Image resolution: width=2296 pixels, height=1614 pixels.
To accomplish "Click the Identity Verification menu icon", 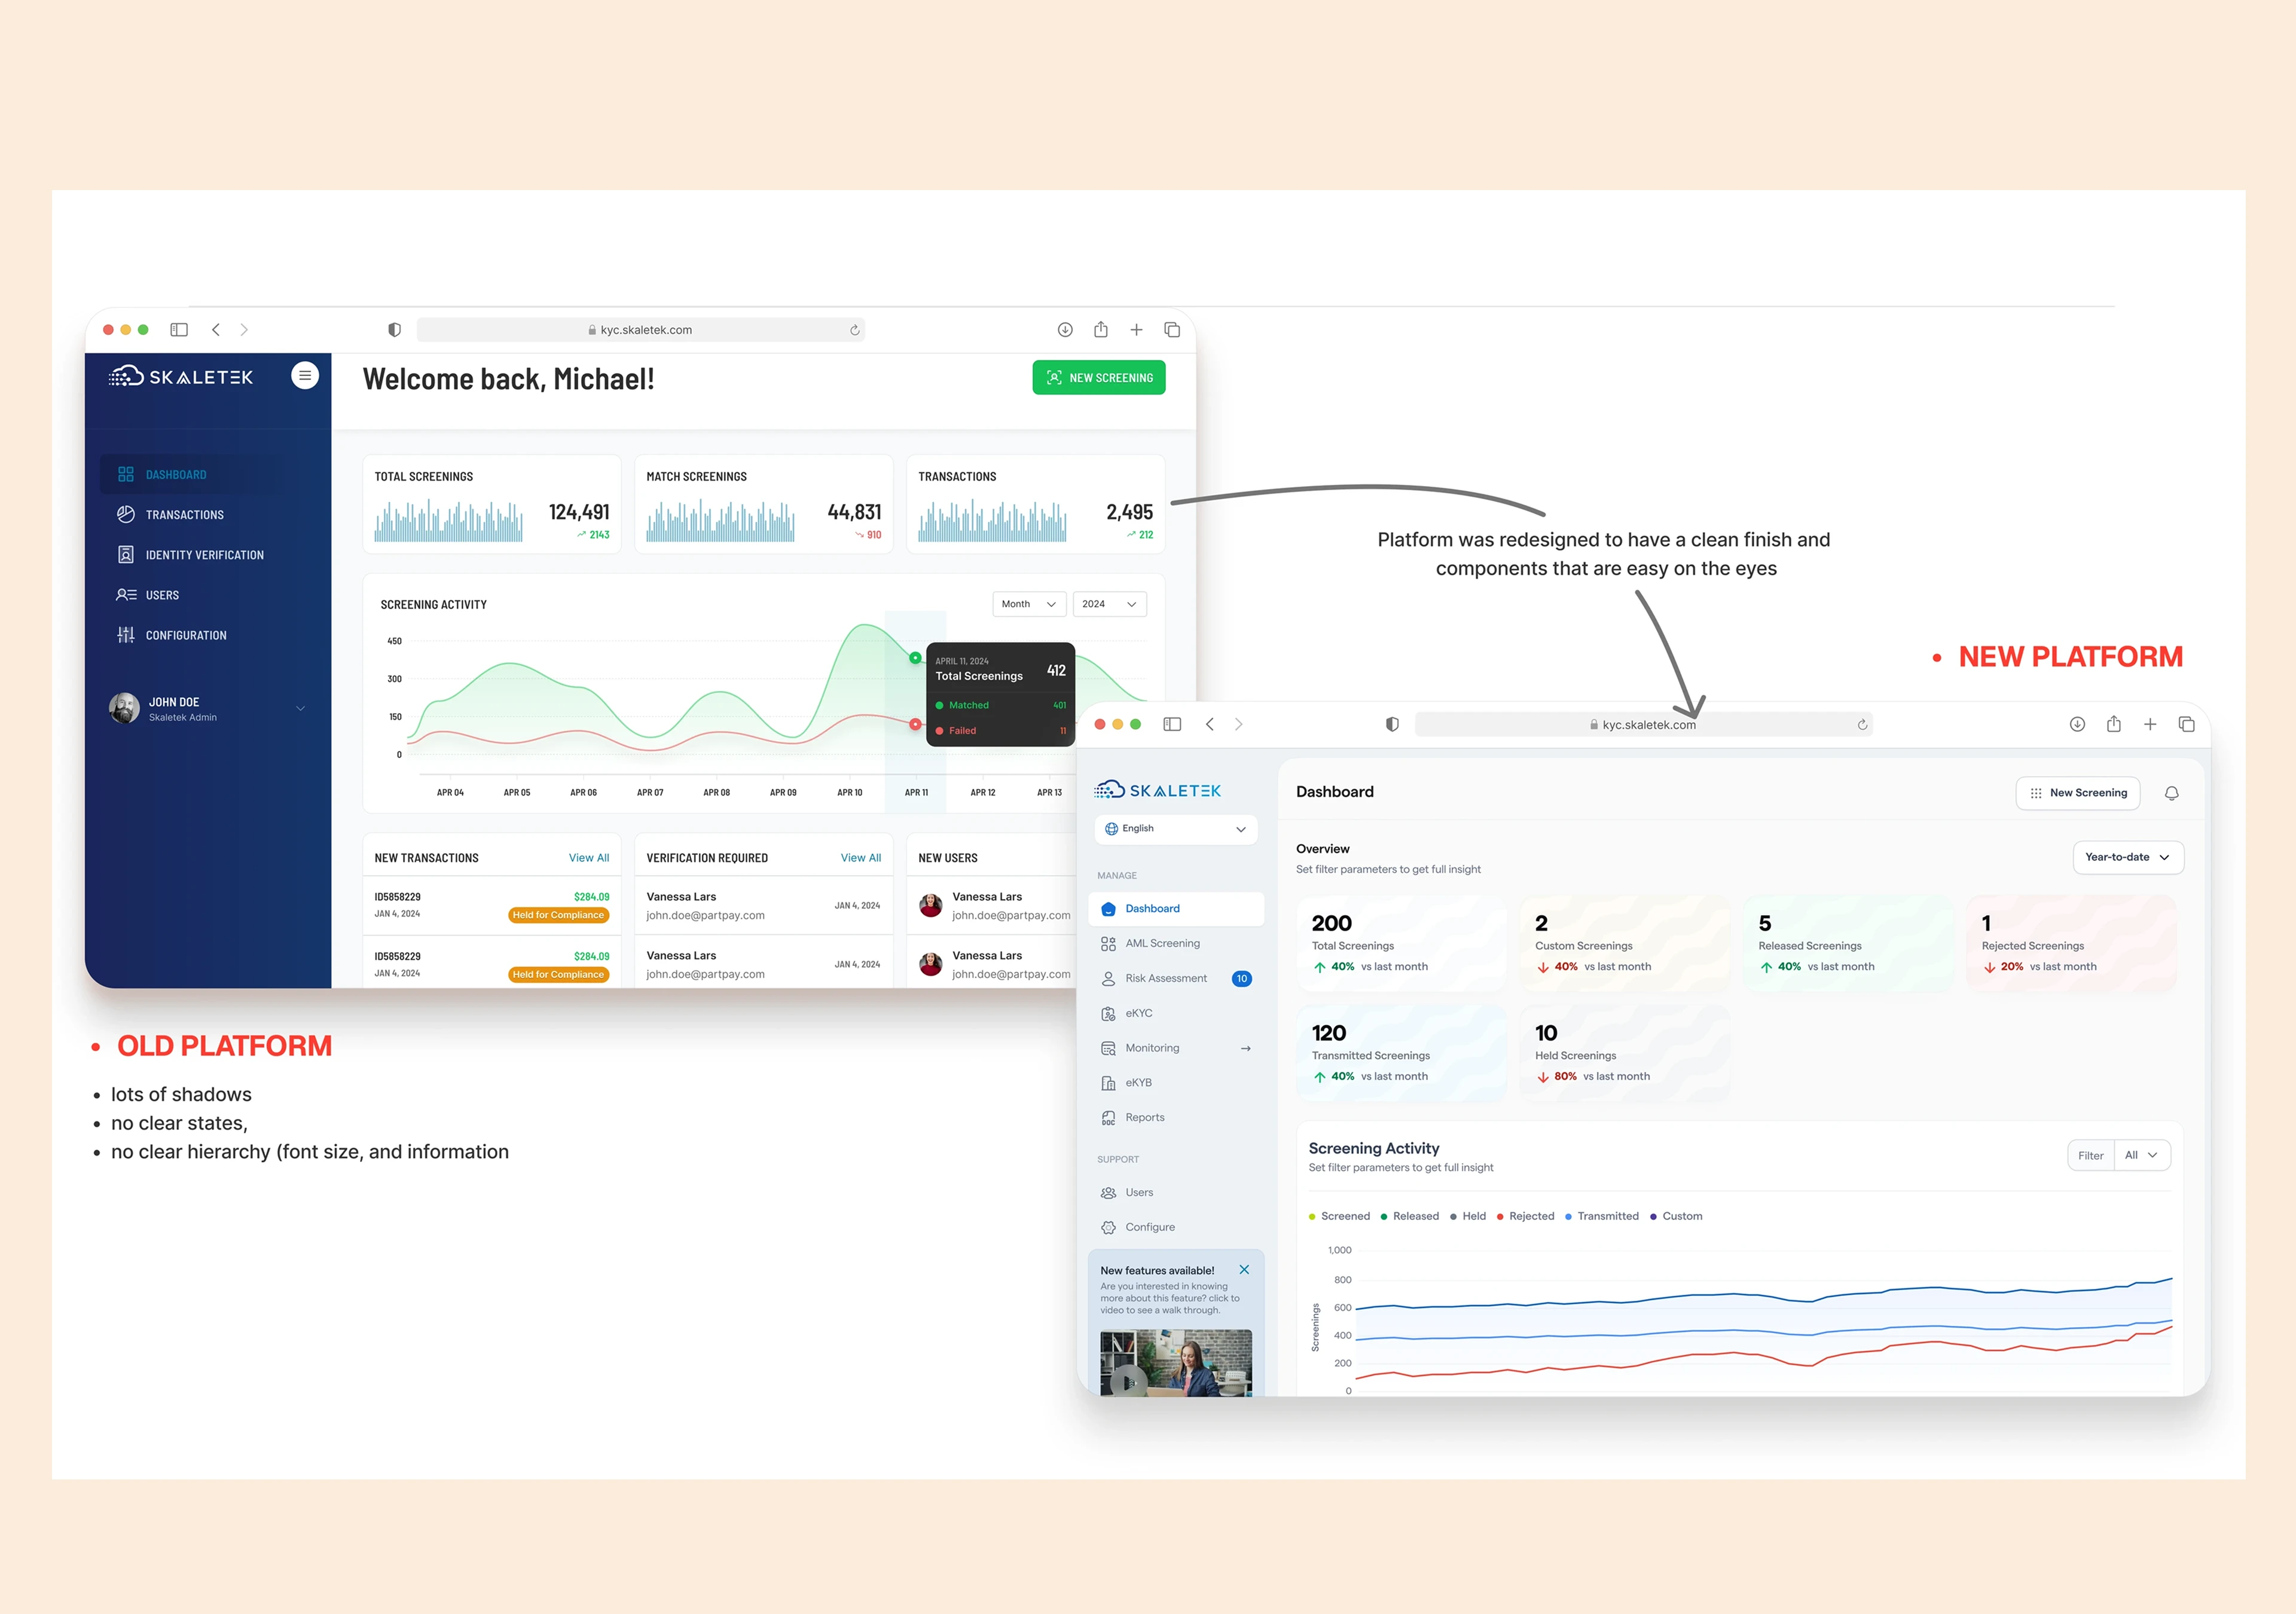I will 126,554.
